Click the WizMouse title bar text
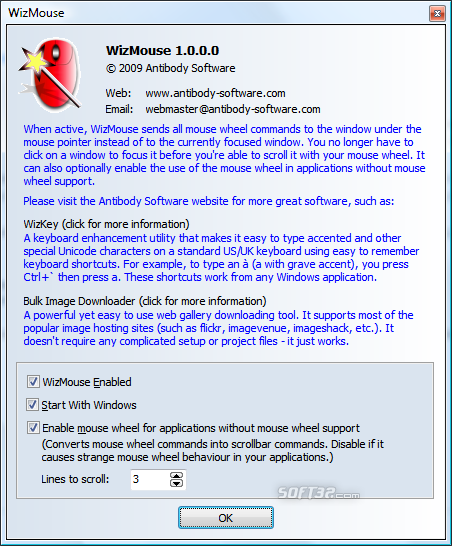Viewport: 452px width, 546px height. (36, 13)
